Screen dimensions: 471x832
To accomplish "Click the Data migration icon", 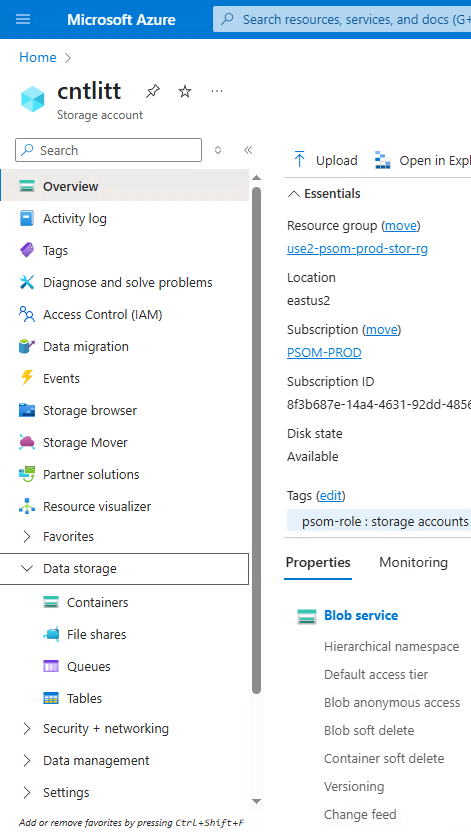I will [x=27, y=346].
